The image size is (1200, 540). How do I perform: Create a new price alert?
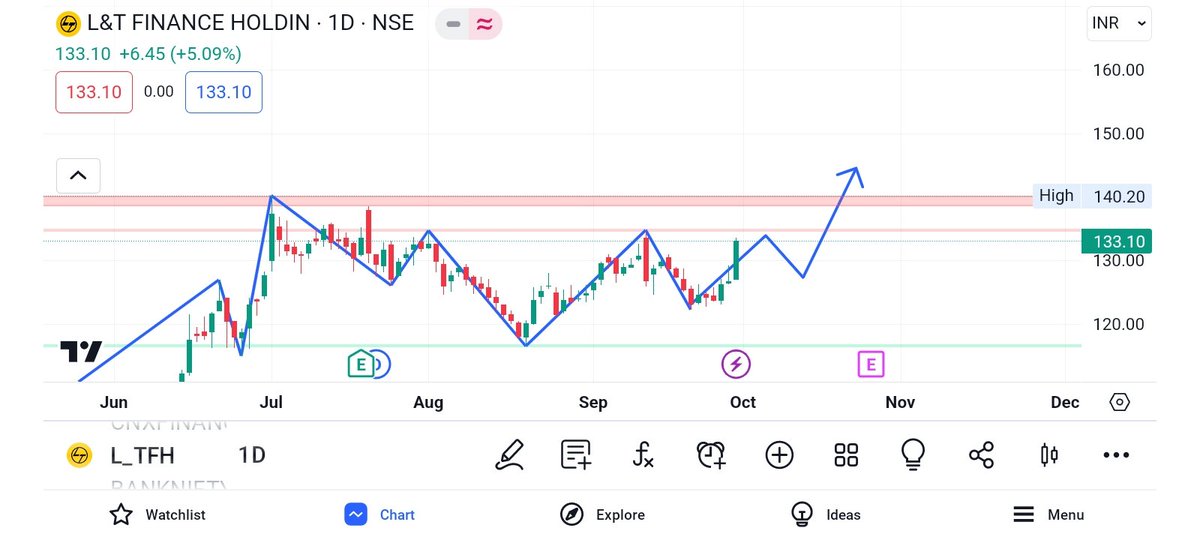coord(711,455)
